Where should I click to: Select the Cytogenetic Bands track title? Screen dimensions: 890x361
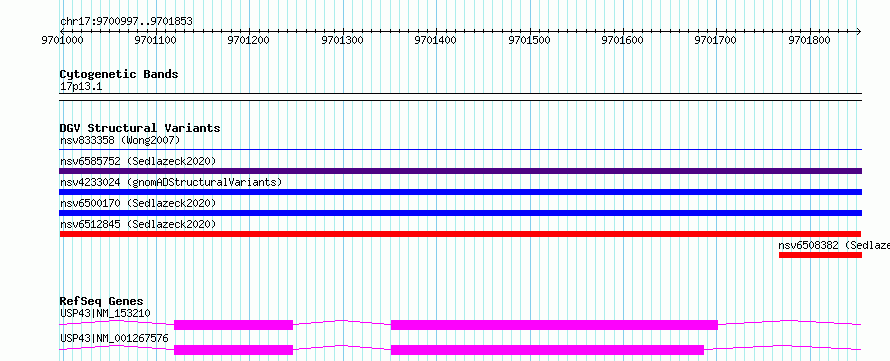[119, 74]
